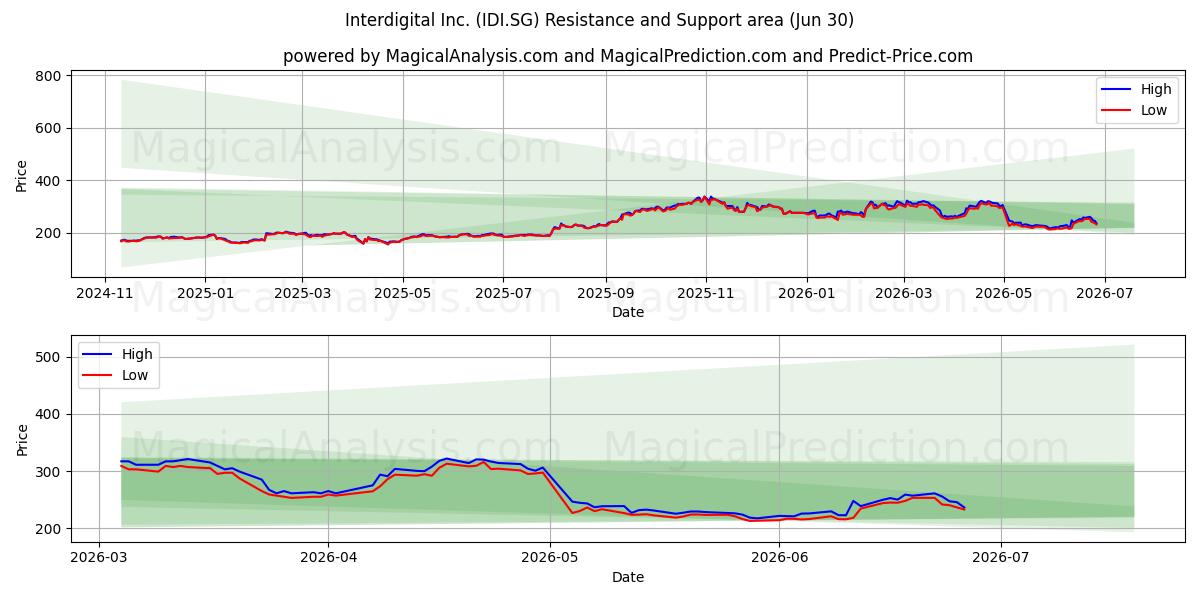Click the '2025-05' x-axis label
Viewport: 1200px width, 600px height.
pyautogui.click(x=402, y=294)
